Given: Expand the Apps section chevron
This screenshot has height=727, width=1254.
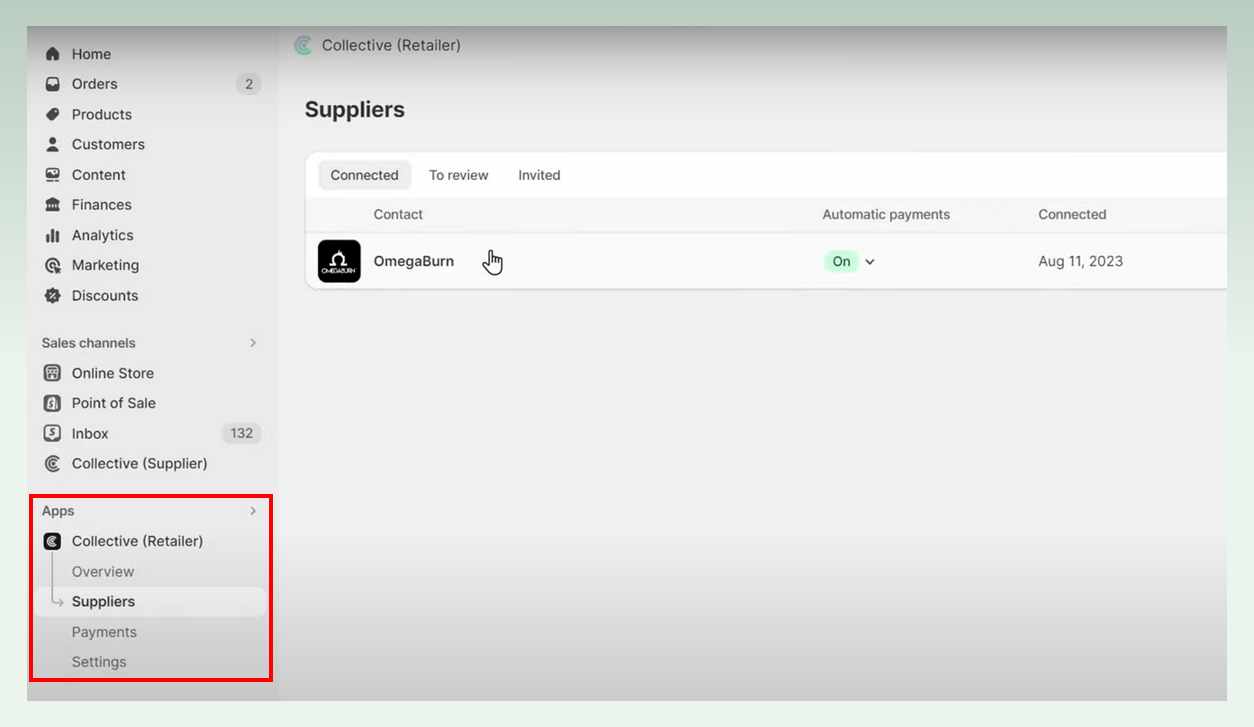Looking at the screenshot, I should [253, 511].
